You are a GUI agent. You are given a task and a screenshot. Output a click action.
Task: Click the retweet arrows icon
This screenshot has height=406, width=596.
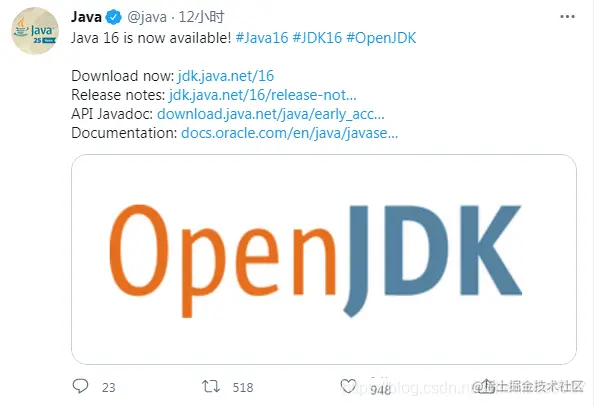[211, 386]
